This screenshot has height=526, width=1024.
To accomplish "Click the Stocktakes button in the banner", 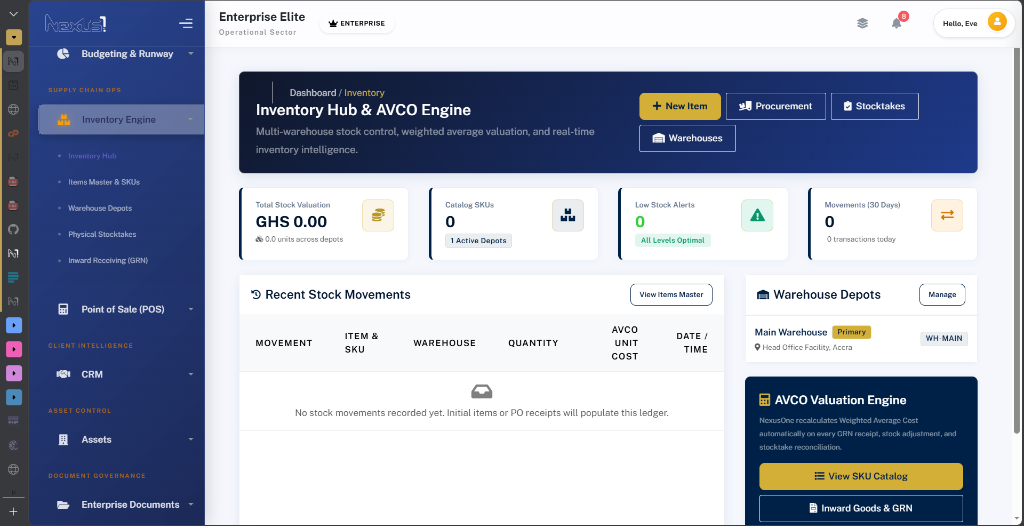I will click(874, 106).
